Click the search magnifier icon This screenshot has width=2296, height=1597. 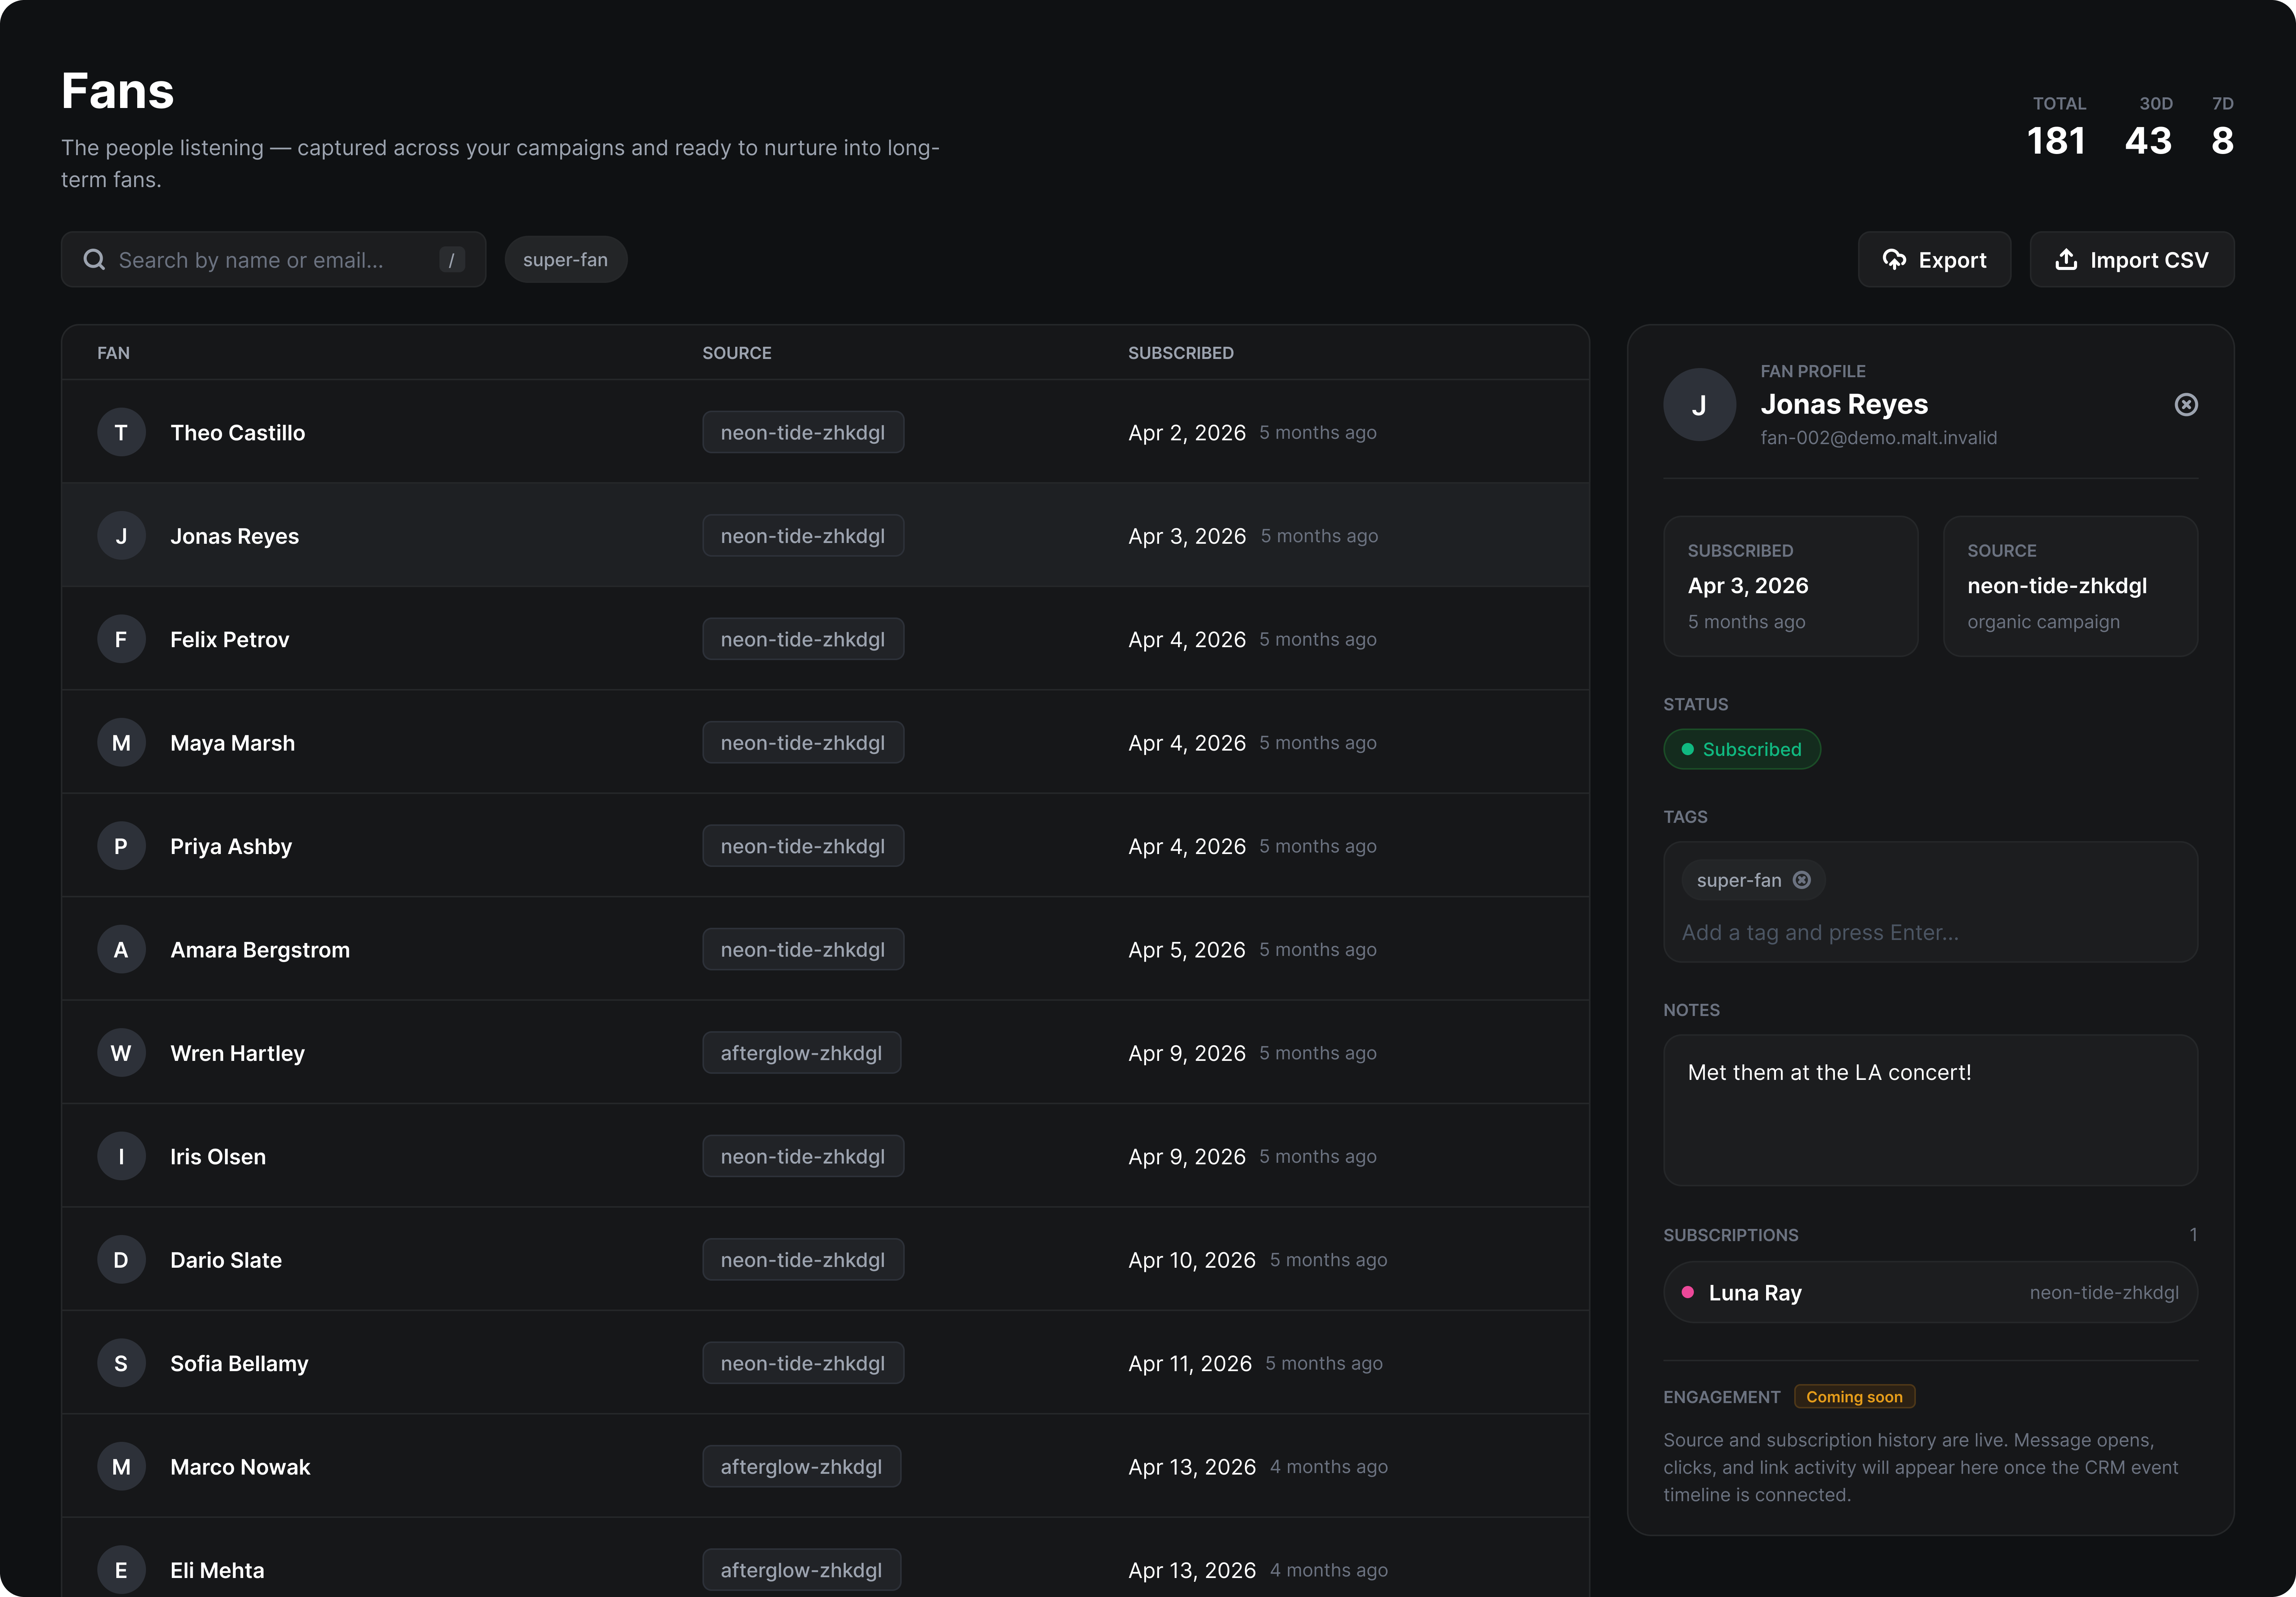[94, 260]
